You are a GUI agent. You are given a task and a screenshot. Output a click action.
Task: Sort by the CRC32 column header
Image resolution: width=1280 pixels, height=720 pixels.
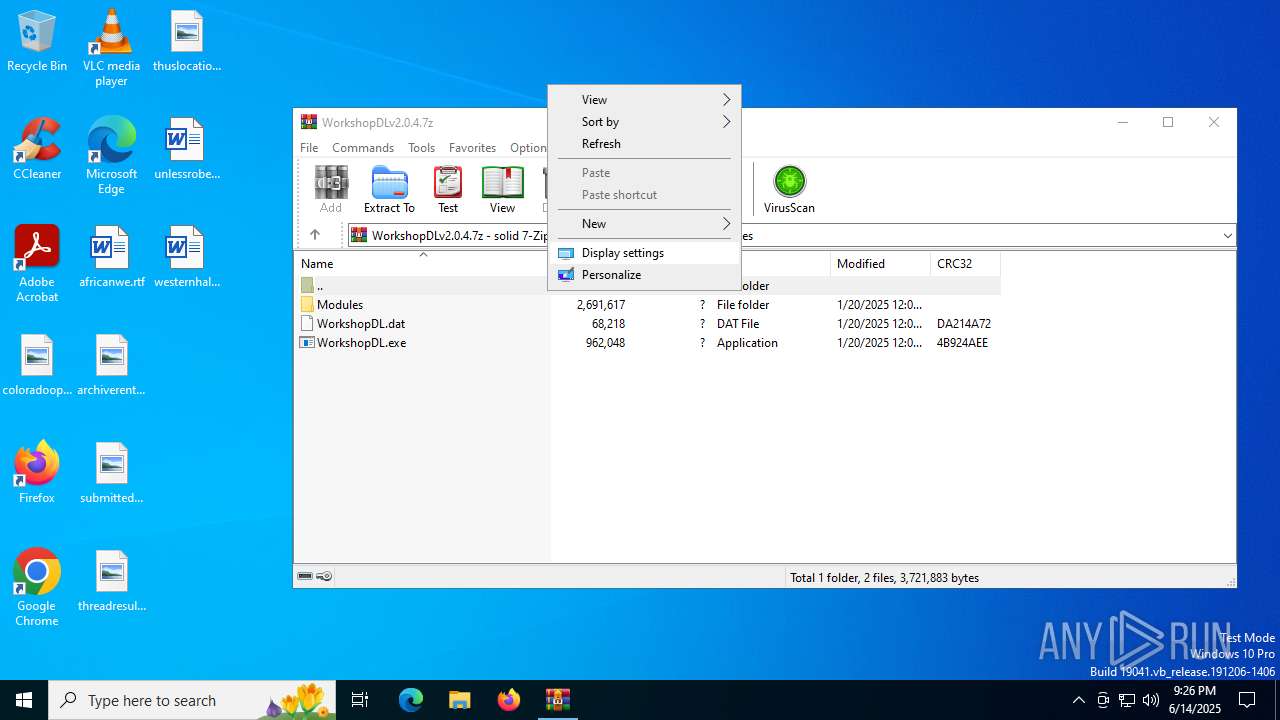(965, 264)
